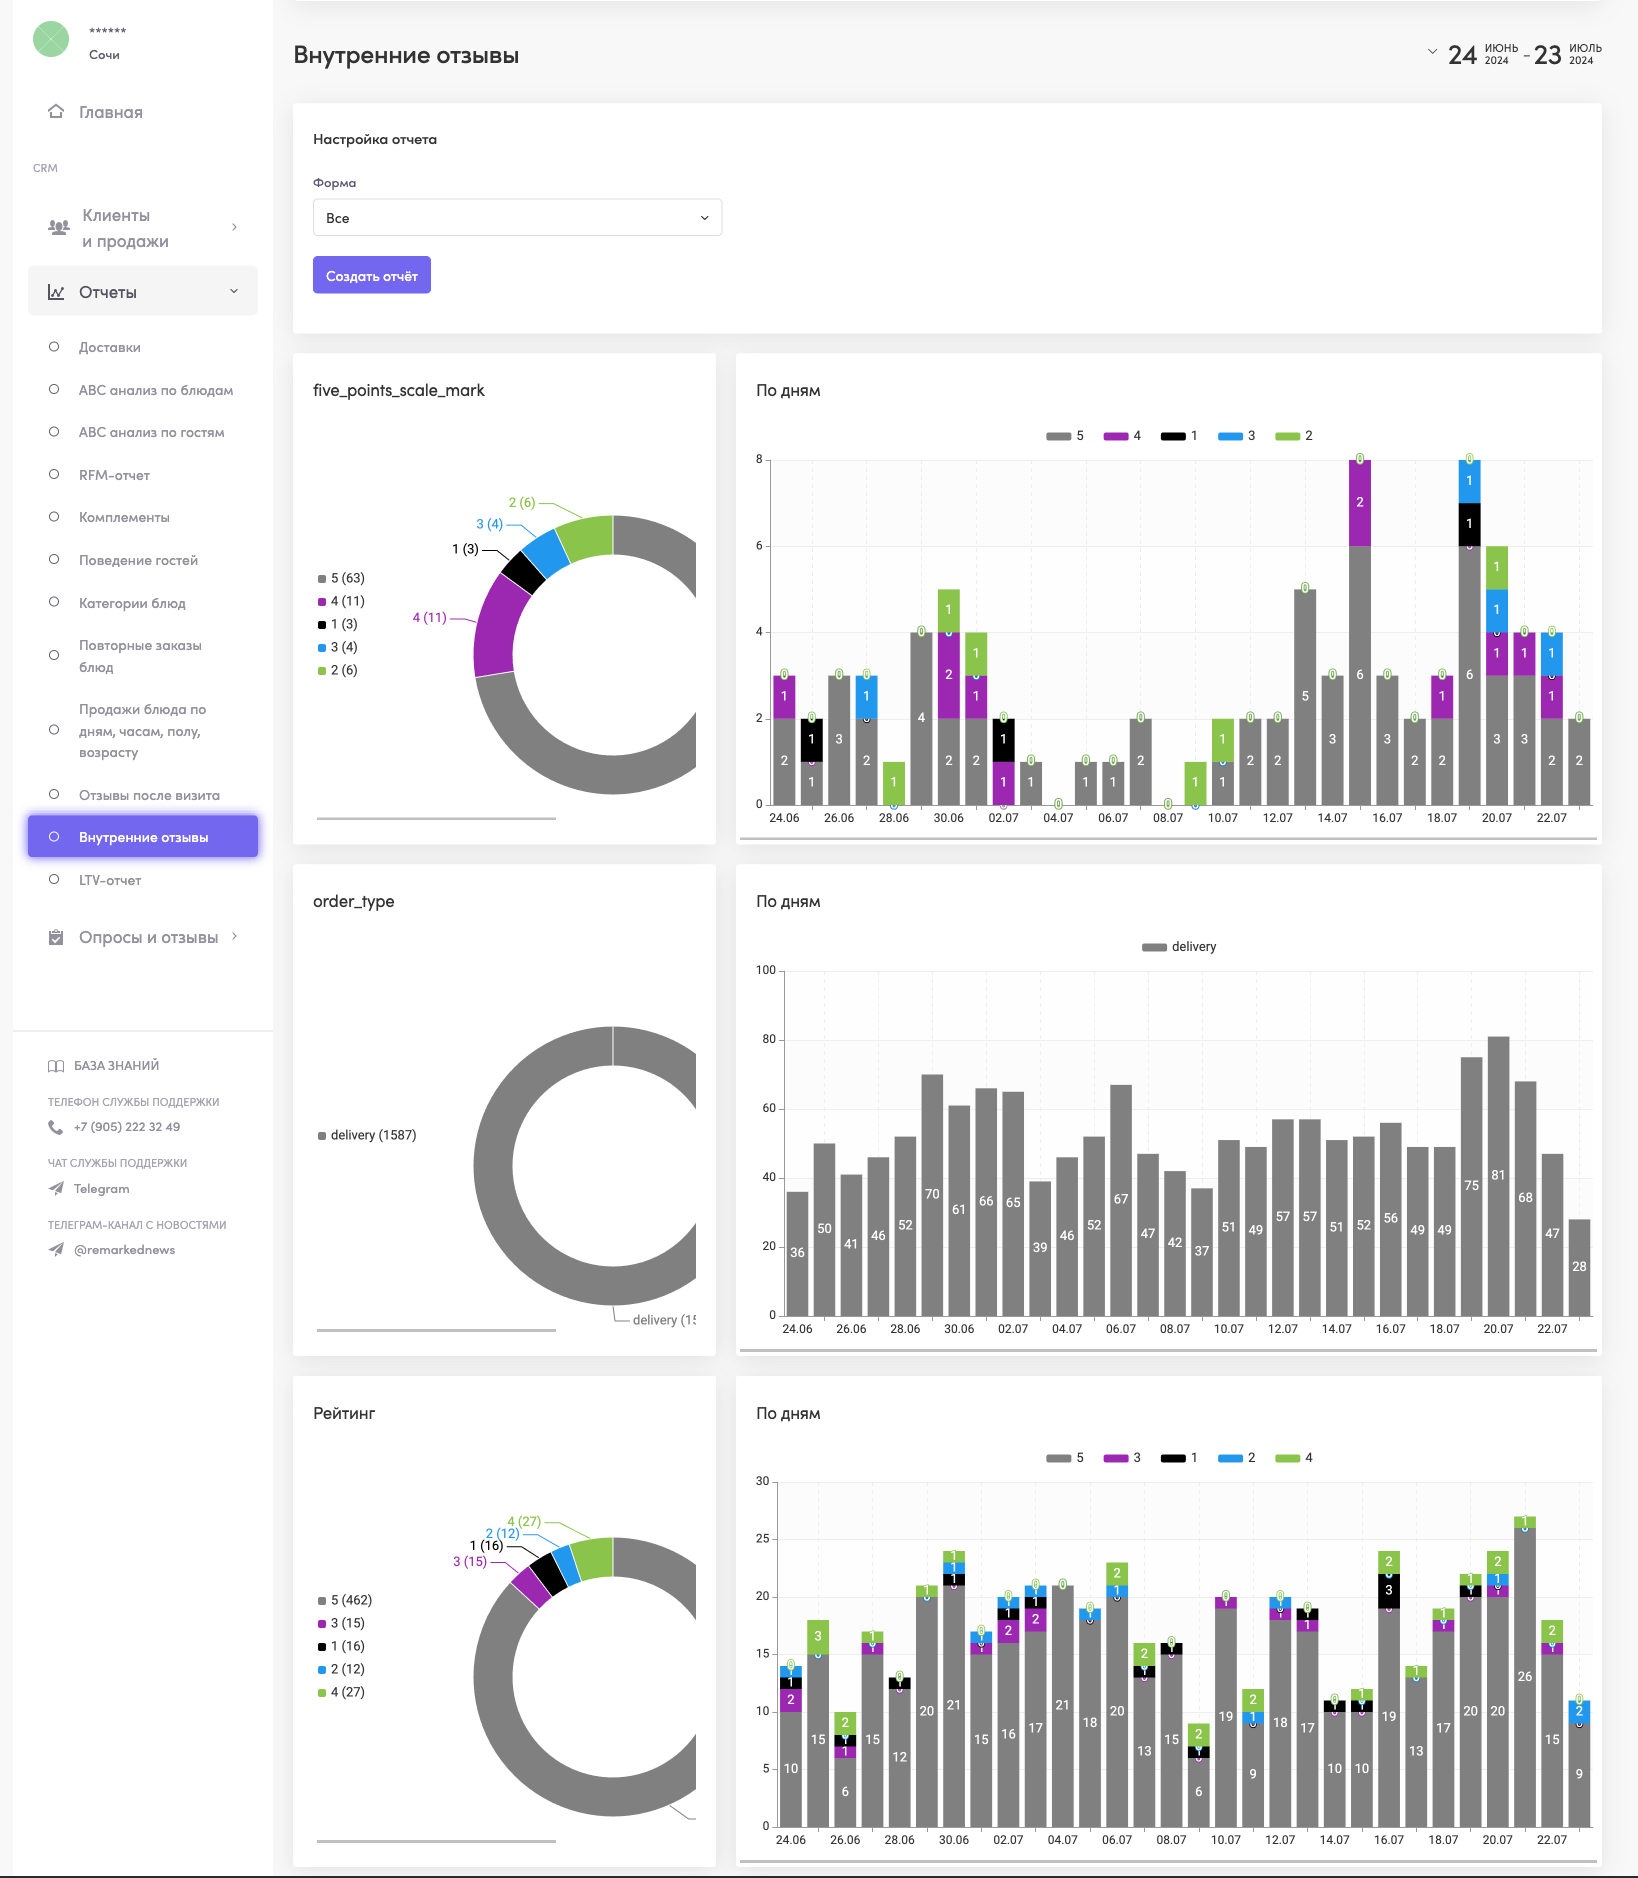Toggle purple series 4 in five_points bar legend
The height and width of the screenshot is (1878, 1638).
tap(1122, 436)
